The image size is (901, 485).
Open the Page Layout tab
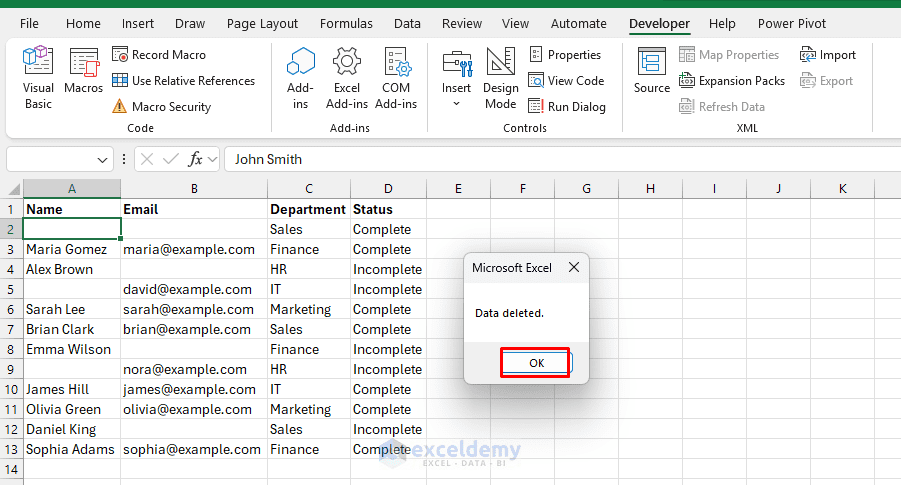262,24
